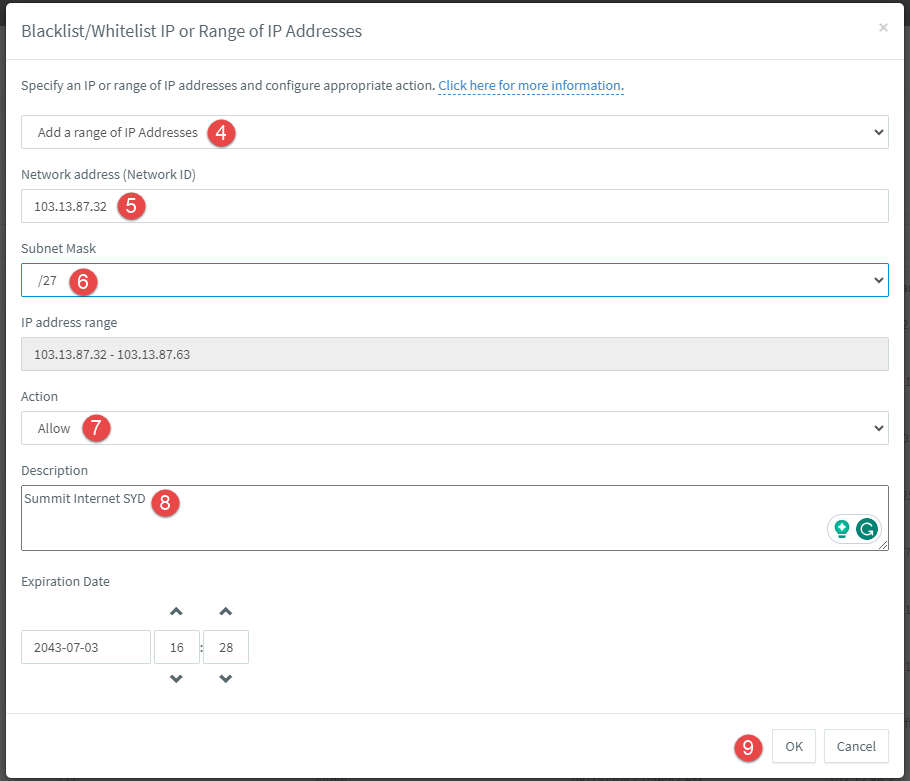910x781 pixels.
Task: Click the minutes field showing 28
Action: (226, 647)
